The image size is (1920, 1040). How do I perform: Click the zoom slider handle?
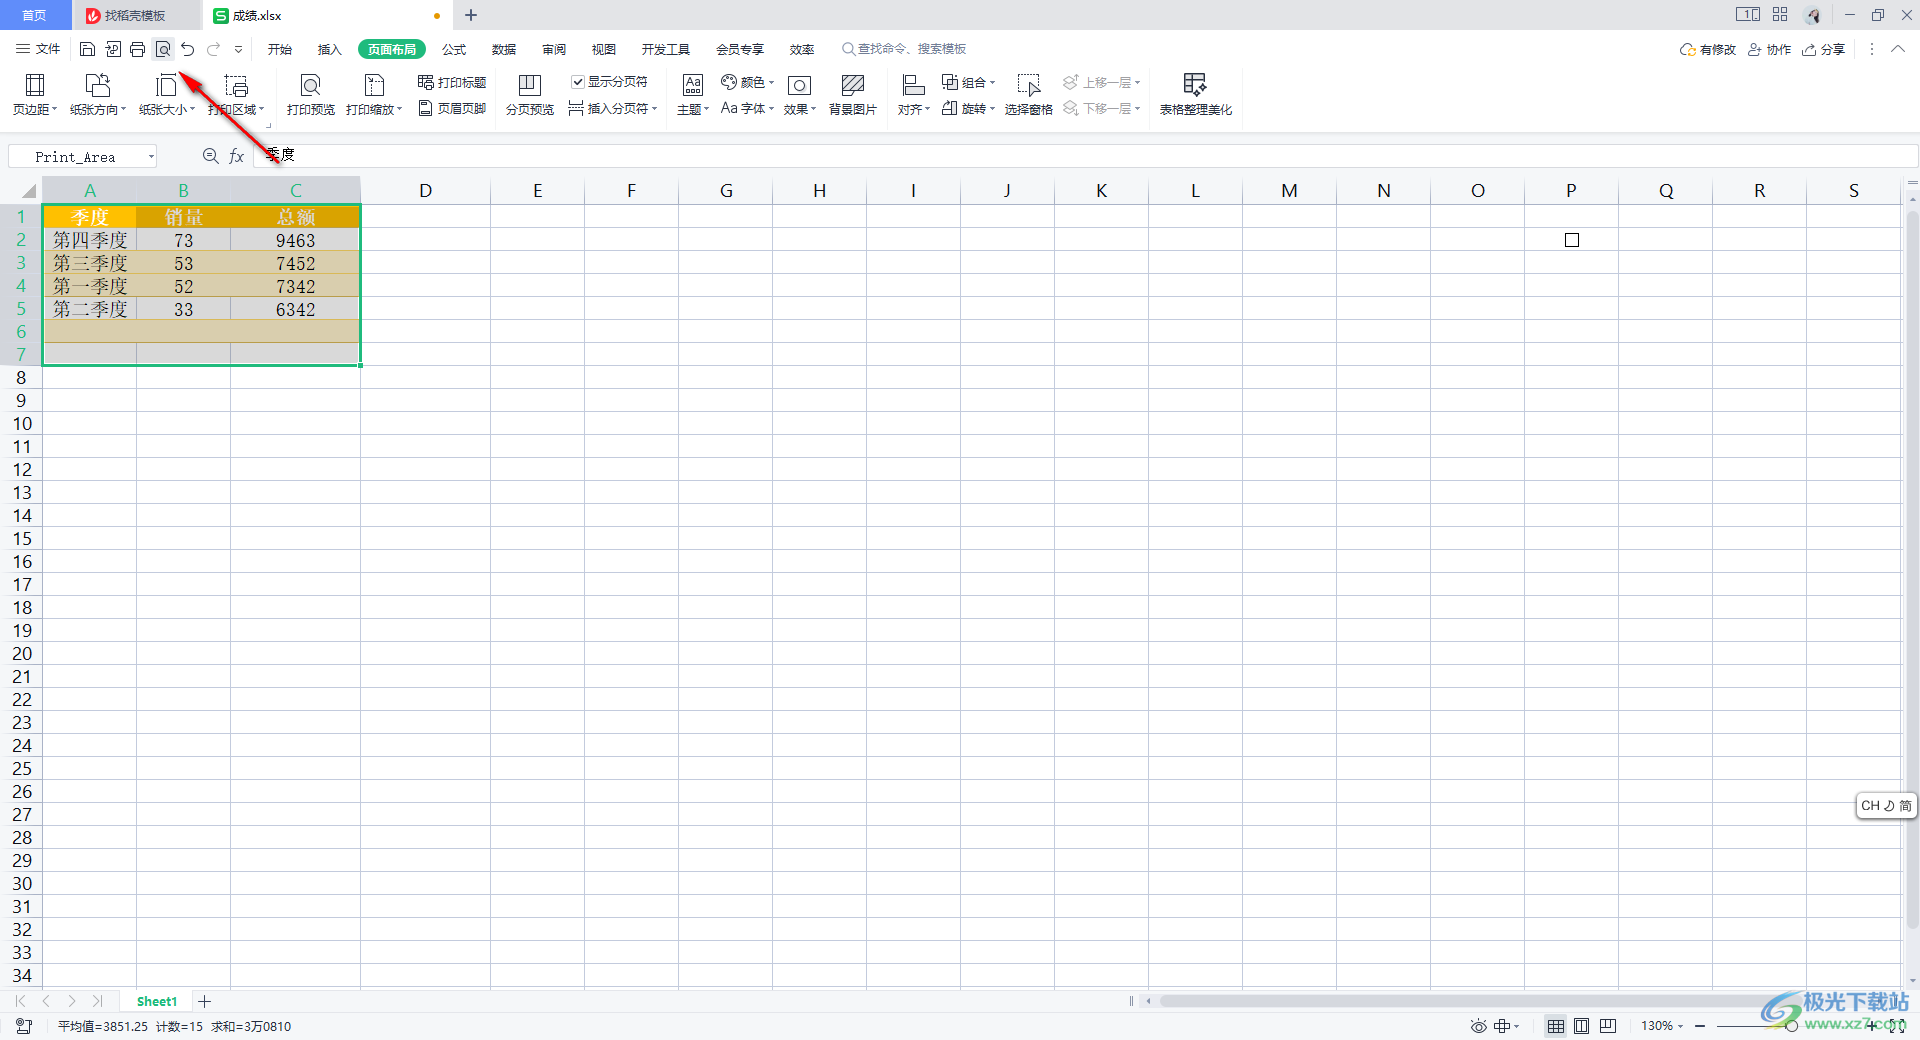click(x=1791, y=1026)
